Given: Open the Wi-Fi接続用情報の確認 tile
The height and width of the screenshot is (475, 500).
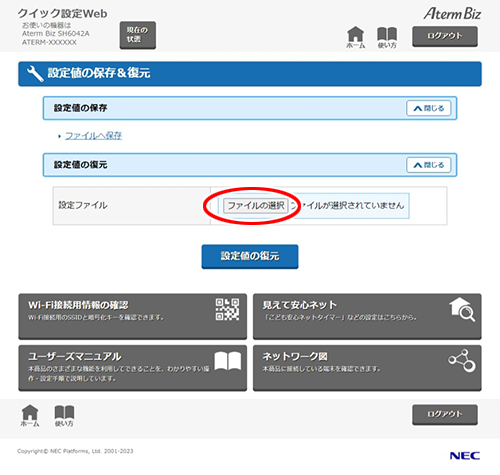Looking at the screenshot, I should point(133,316).
